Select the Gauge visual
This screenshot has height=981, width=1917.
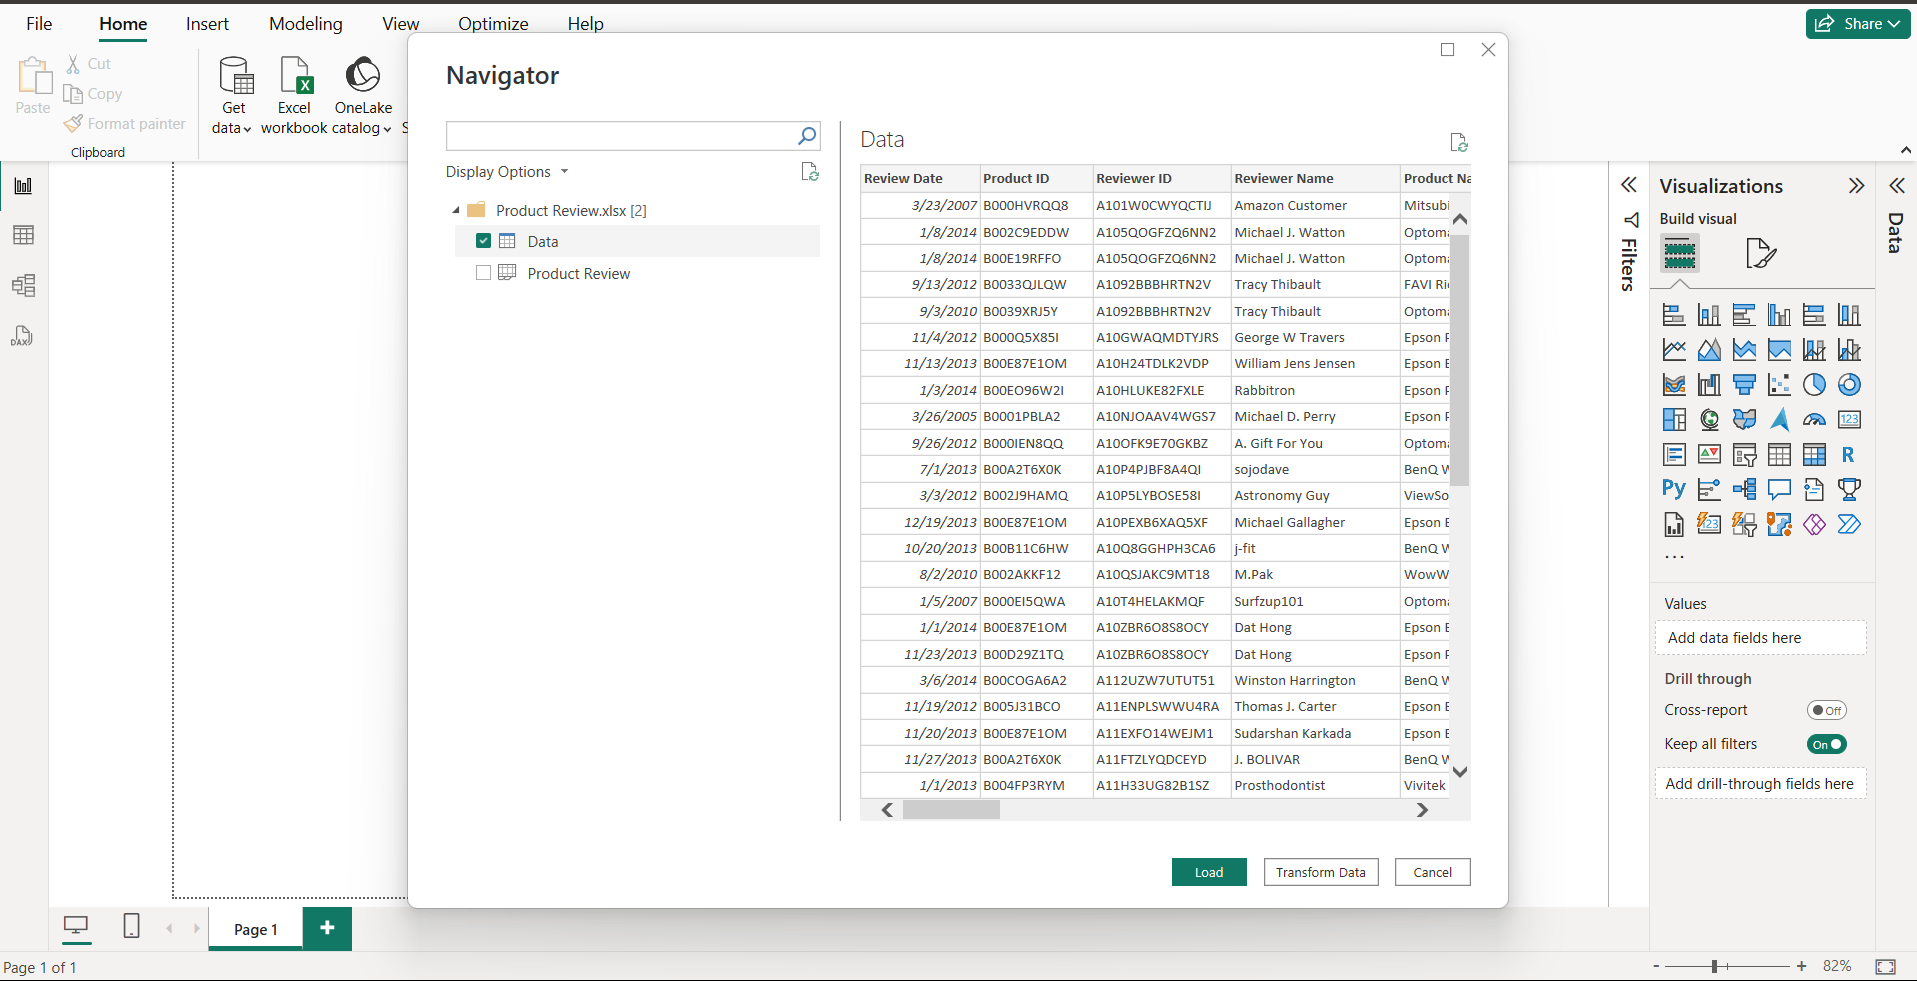click(x=1814, y=420)
